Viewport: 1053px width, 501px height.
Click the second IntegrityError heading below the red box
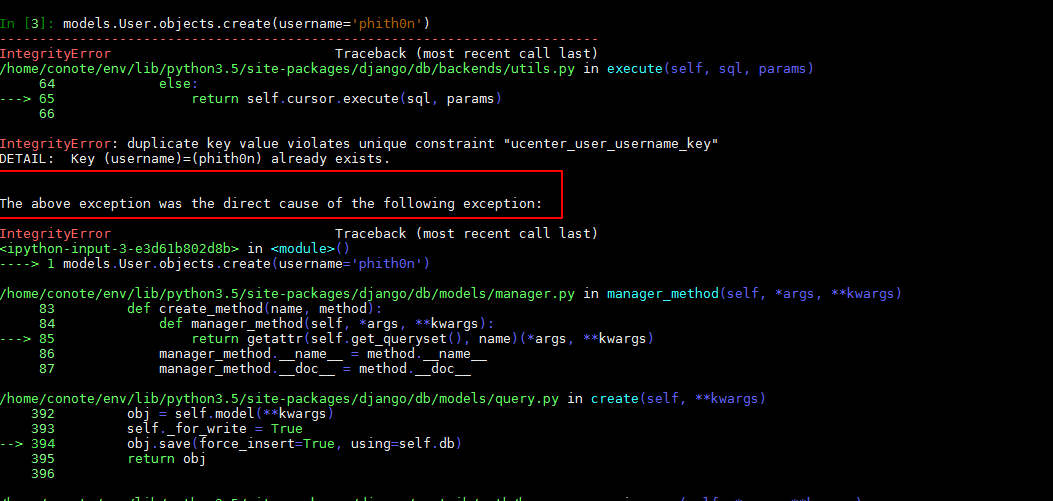click(55, 233)
